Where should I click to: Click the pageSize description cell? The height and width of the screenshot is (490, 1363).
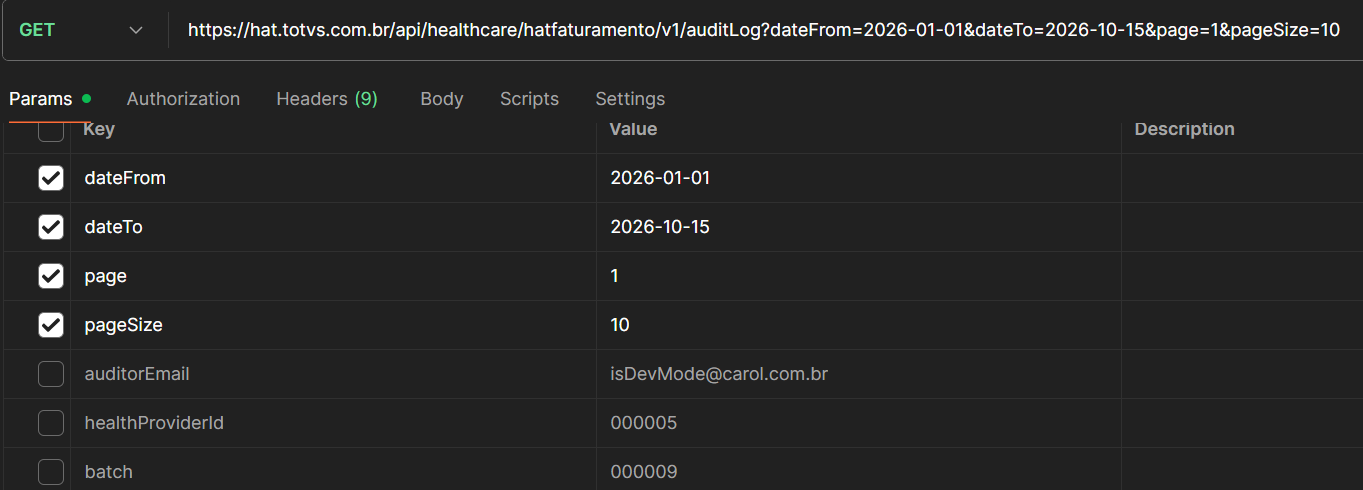[x=1240, y=325]
